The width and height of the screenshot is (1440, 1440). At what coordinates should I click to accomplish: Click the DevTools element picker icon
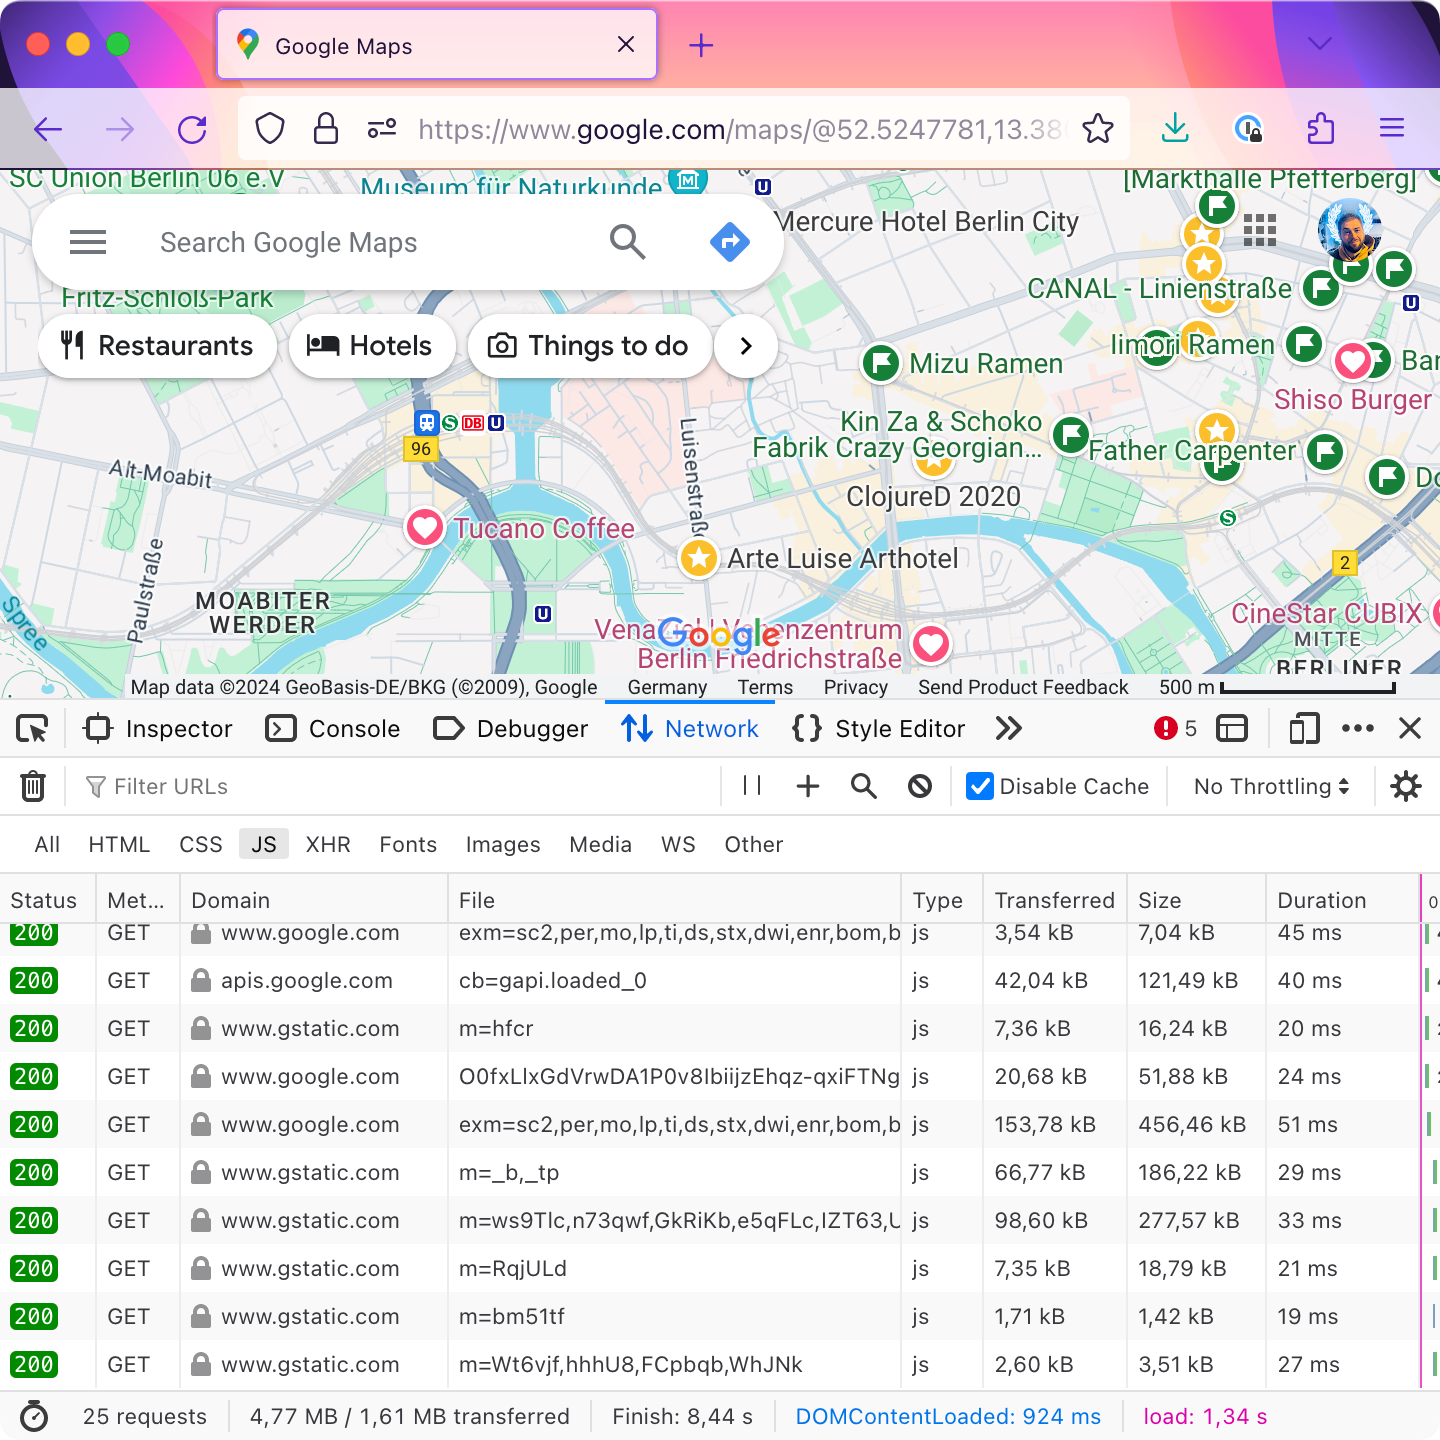pyautogui.click(x=32, y=729)
